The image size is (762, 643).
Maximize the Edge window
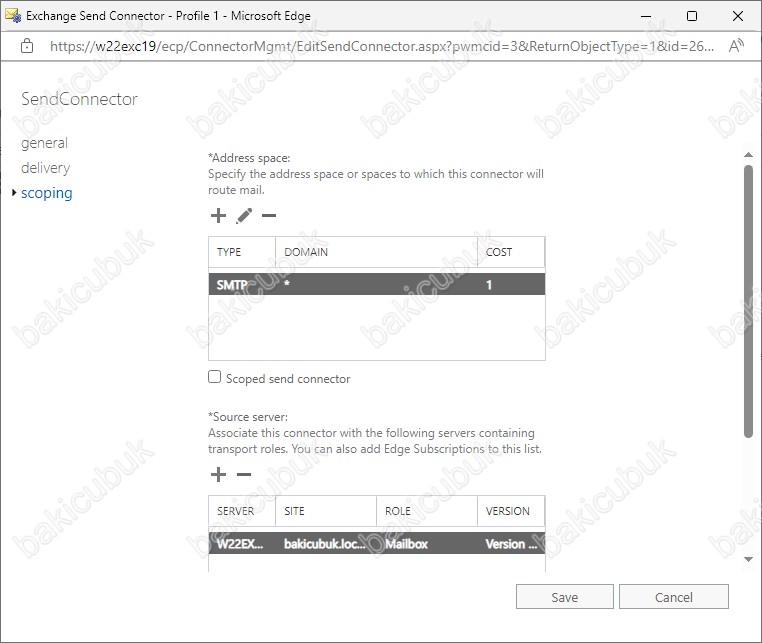(692, 16)
